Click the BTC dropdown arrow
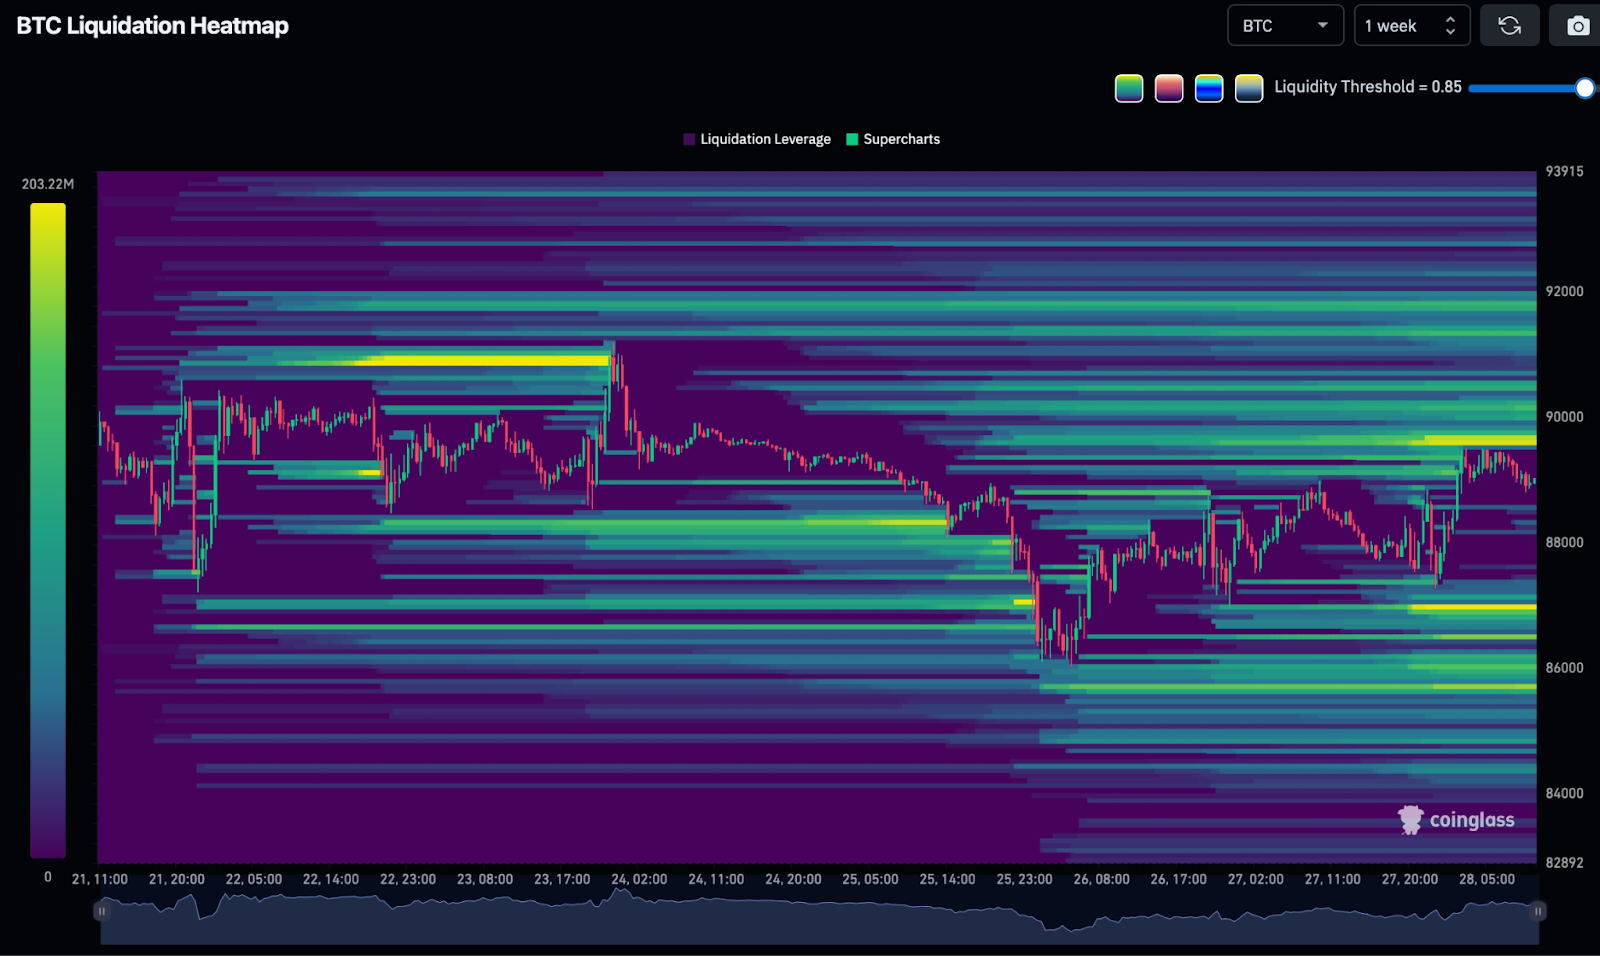 (x=1323, y=26)
